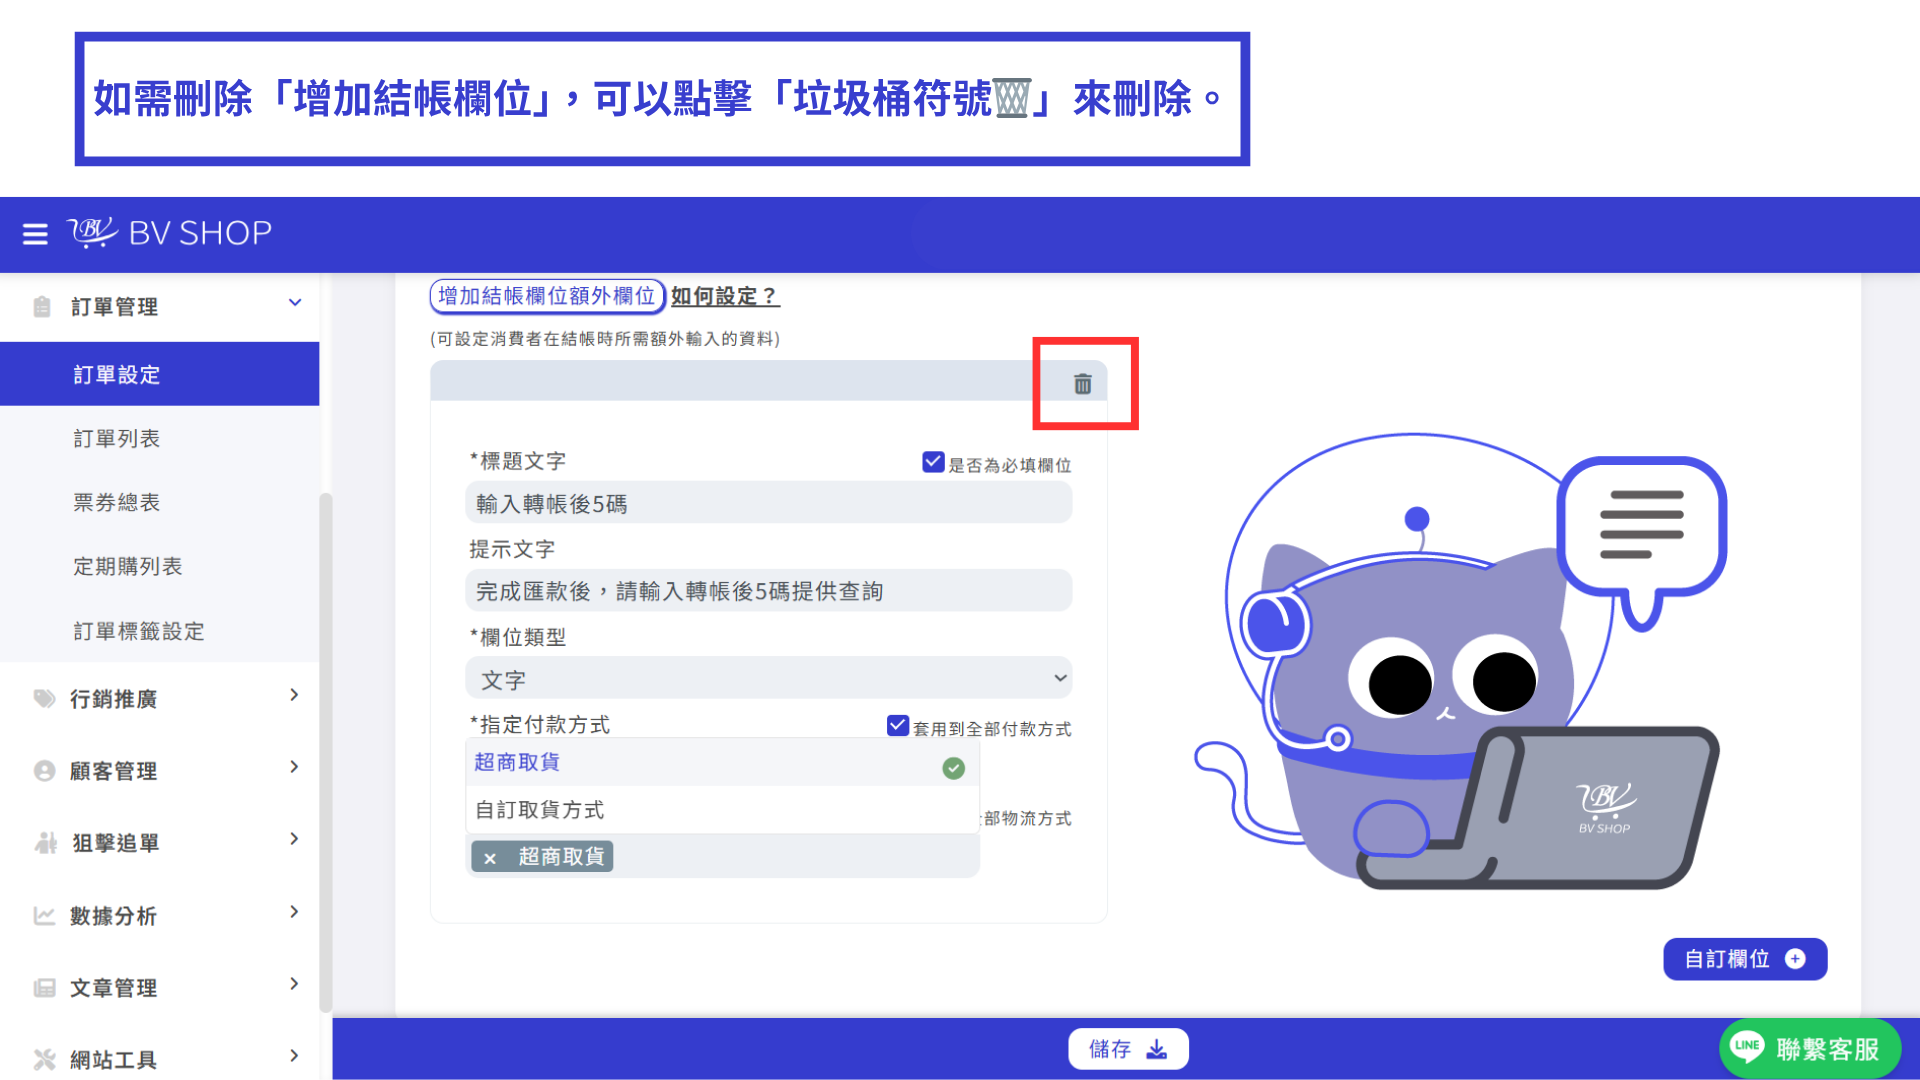Click the 標題文字 input field
The height and width of the screenshot is (1080, 1920).
click(x=769, y=503)
